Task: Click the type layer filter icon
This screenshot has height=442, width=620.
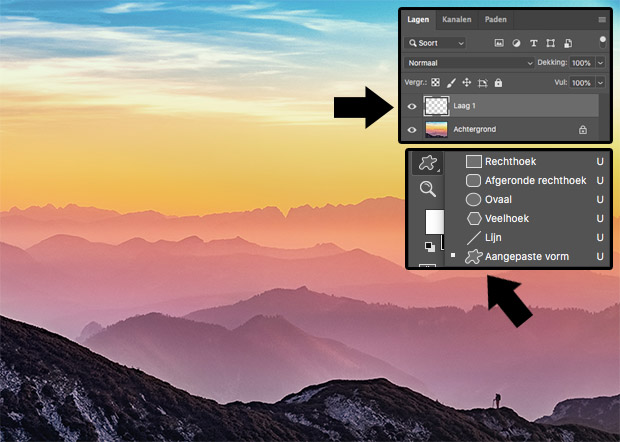Action: click(533, 43)
